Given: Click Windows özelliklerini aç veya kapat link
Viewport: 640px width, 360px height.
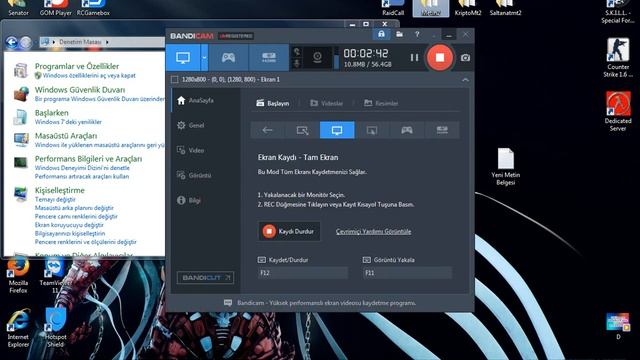Looking at the screenshot, I should click(x=89, y=76).
